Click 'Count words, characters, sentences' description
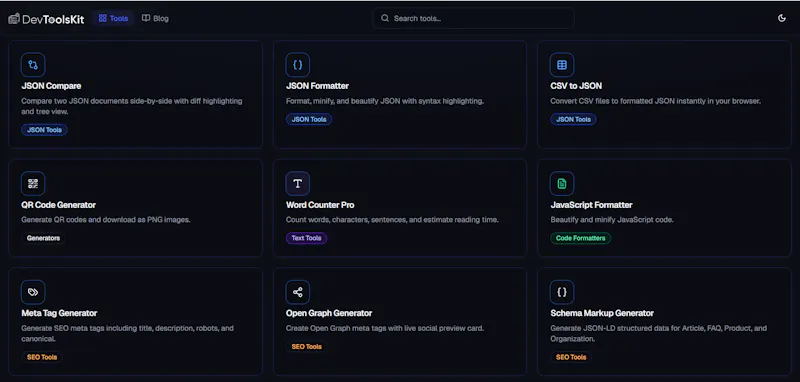 pyautogui.click(x=392, y=220)
